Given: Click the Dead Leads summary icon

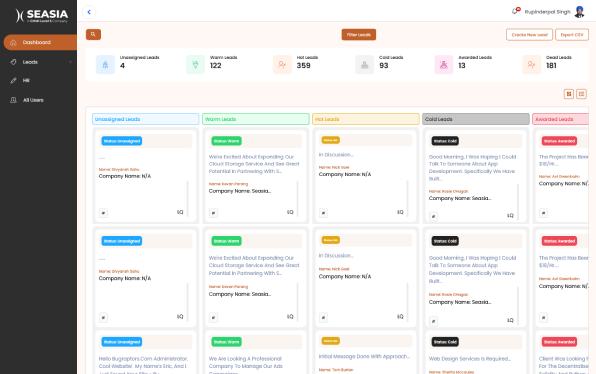Looking at the screenshot, I should point(531,65).
